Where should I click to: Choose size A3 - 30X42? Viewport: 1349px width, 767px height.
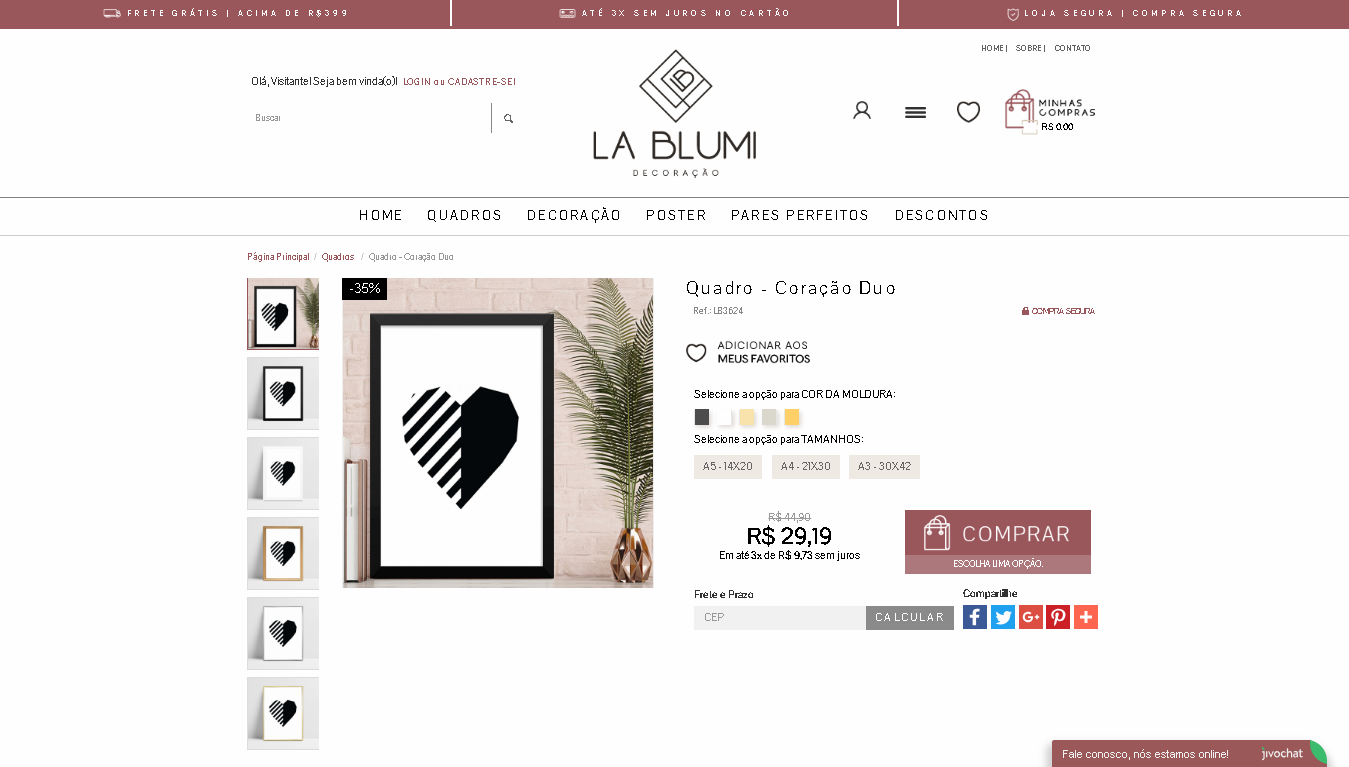pyautogui.click(x=884, y=467)
